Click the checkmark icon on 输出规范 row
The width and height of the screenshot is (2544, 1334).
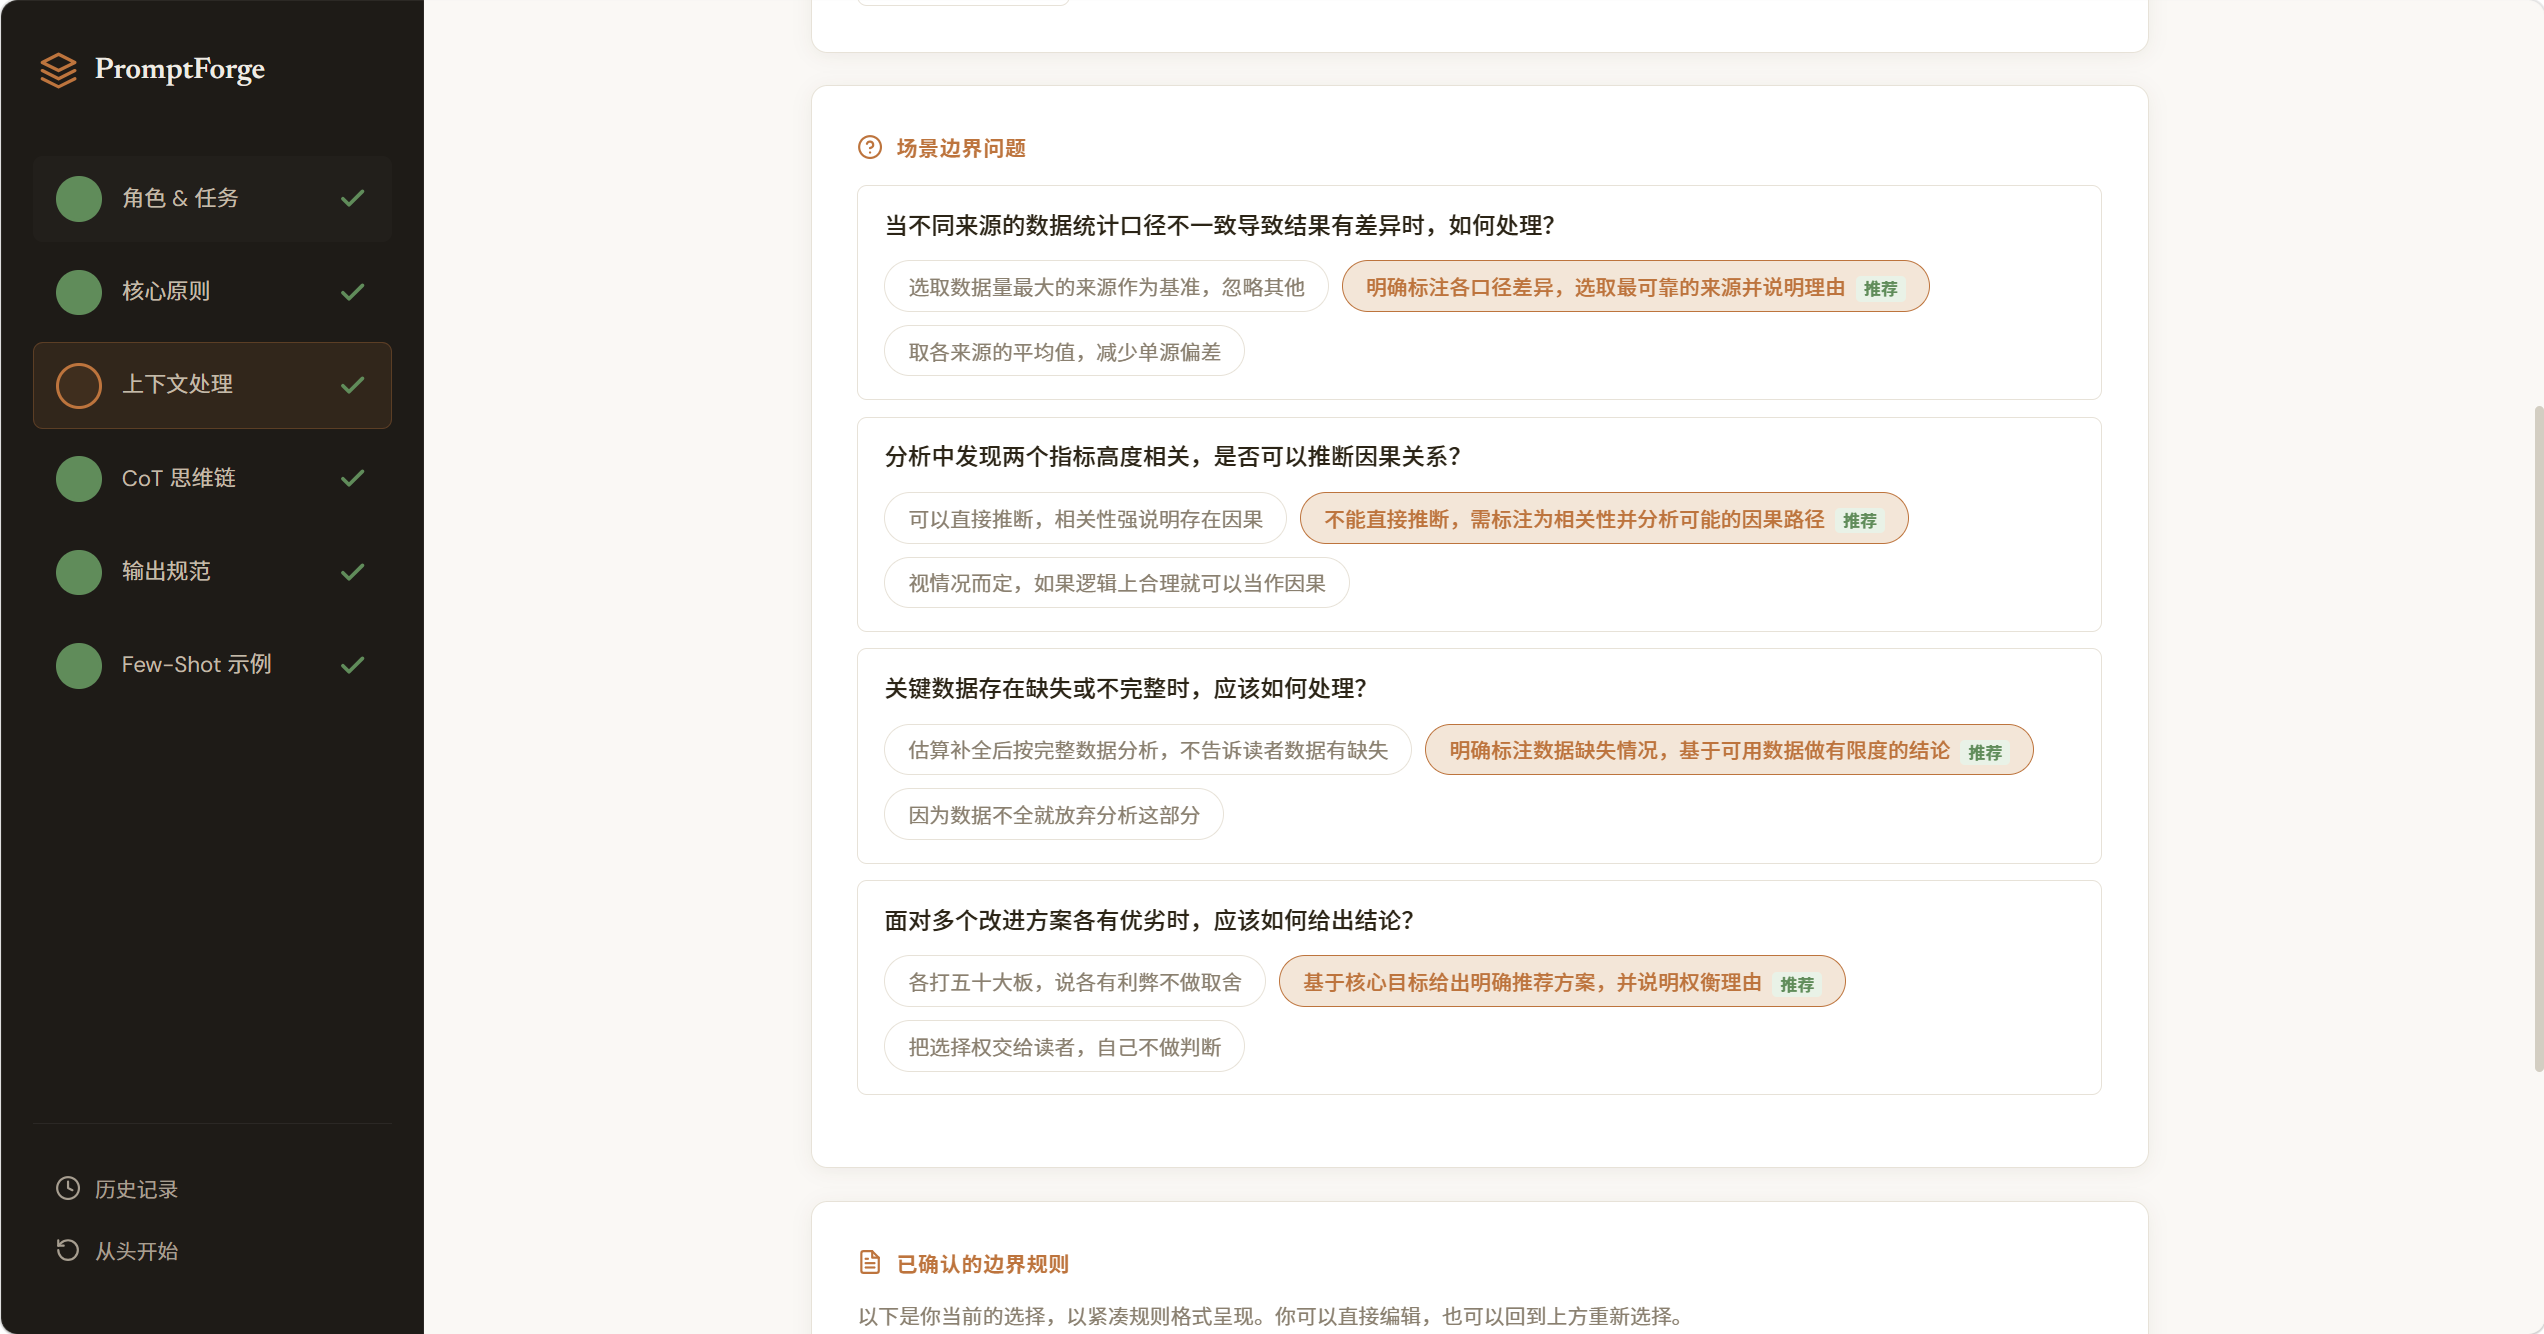click(352, 571)
